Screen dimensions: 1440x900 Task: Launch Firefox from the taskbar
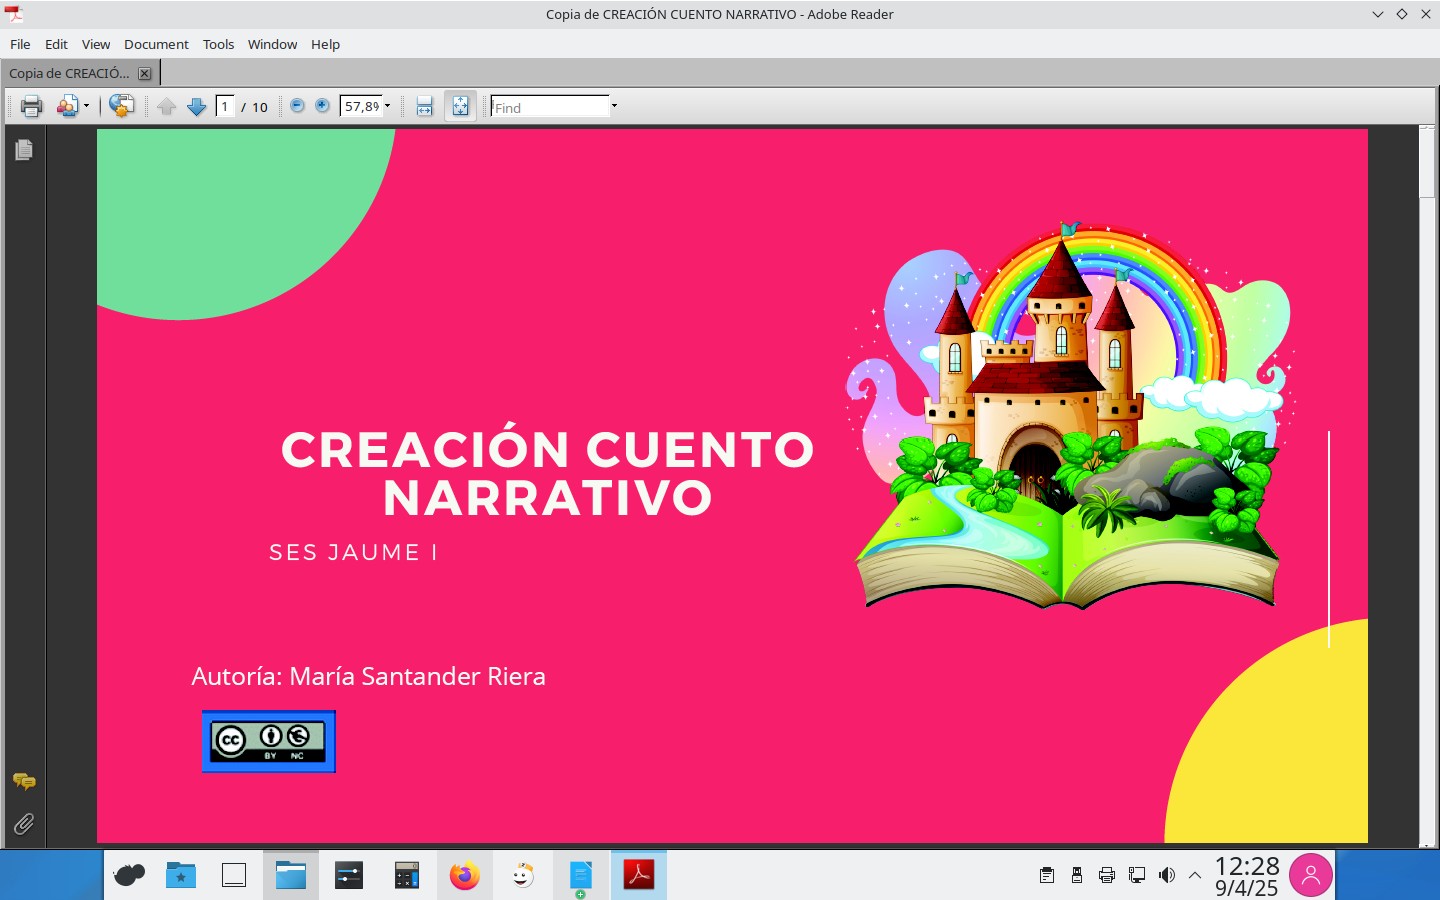coord(464,876)
